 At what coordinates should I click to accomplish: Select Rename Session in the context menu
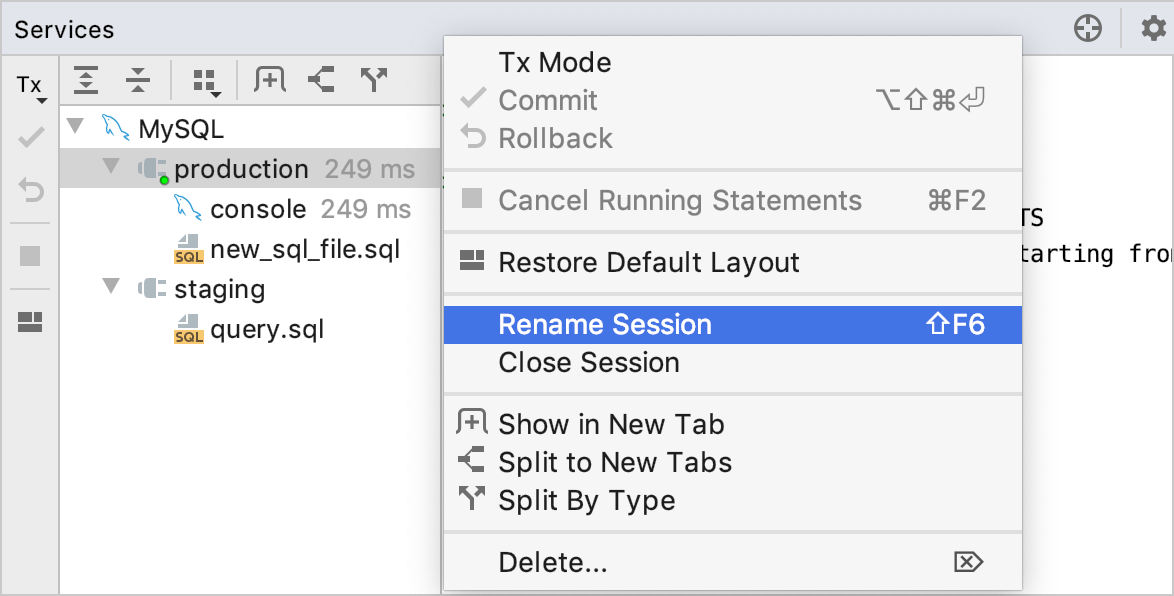pos(605,324)
